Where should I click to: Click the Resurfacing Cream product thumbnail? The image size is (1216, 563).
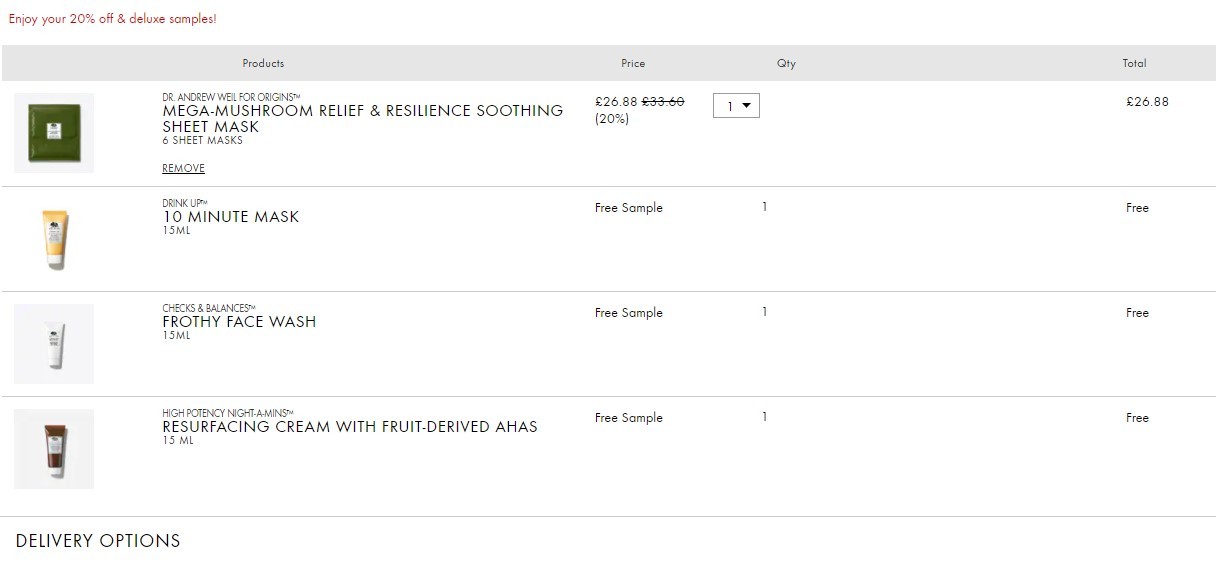(x=54, y=448)
